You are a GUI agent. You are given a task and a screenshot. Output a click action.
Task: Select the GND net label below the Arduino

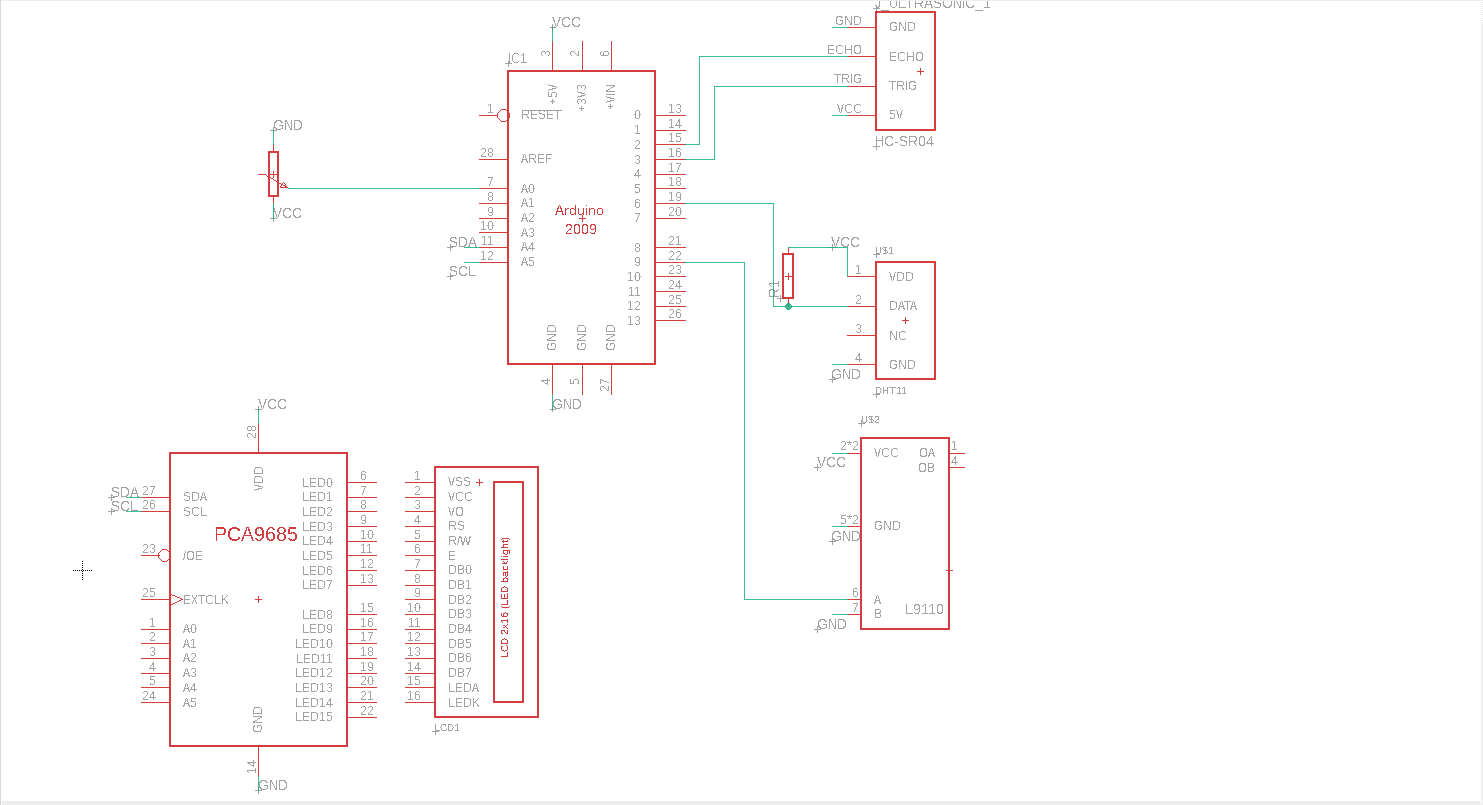pyautogui.click(x=567, y=405)
